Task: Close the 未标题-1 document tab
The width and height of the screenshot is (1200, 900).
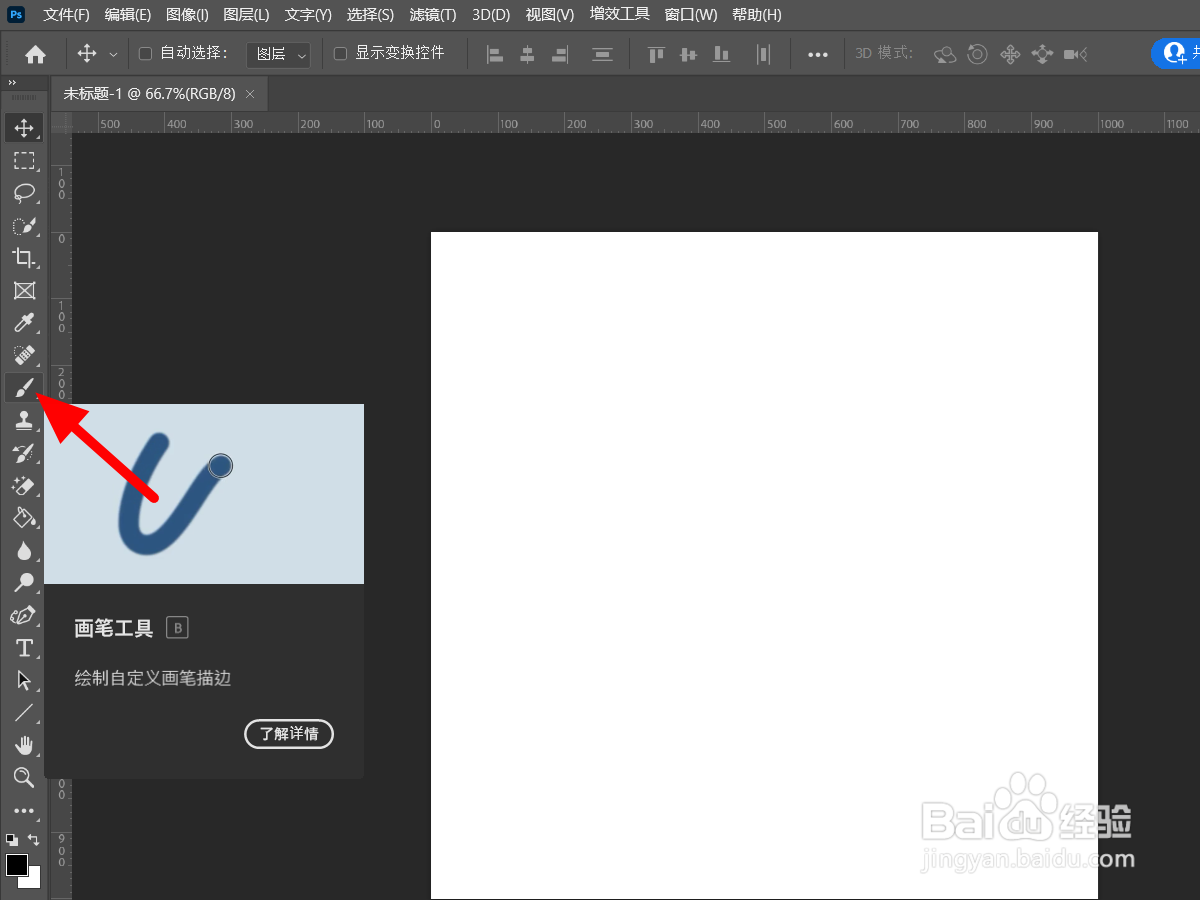Action: [x=250, y=94]
